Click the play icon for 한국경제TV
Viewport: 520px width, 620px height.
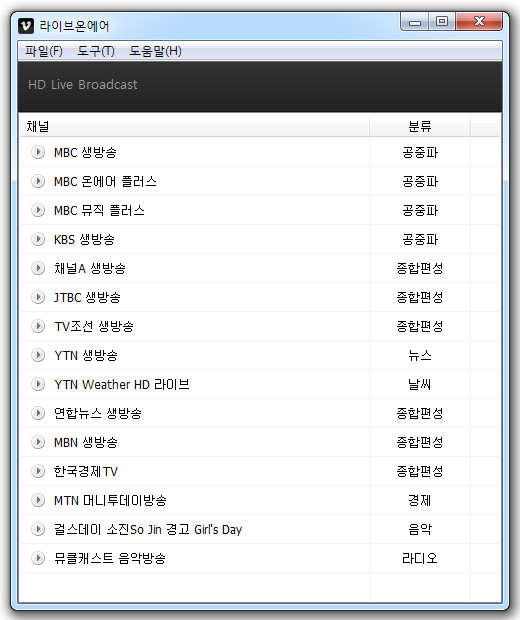pyautogui.click(x=38, y=471)
